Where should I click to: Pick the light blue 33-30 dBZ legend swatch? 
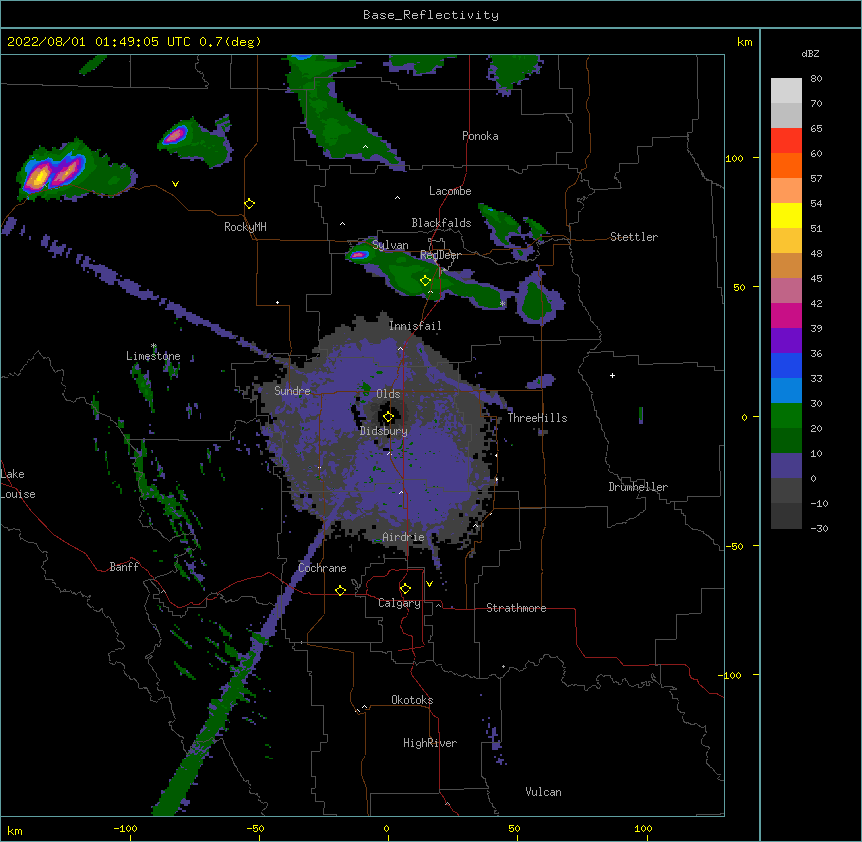[786, 391]
